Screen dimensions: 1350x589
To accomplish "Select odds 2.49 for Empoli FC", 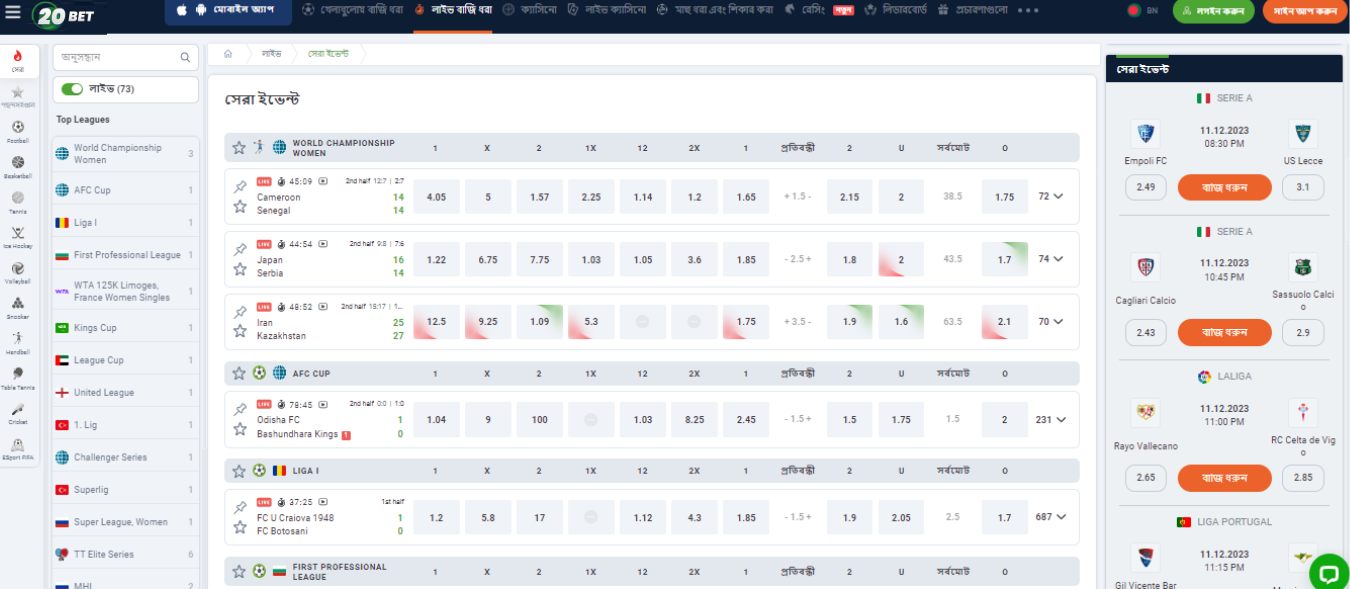I will pos(1146,187).
